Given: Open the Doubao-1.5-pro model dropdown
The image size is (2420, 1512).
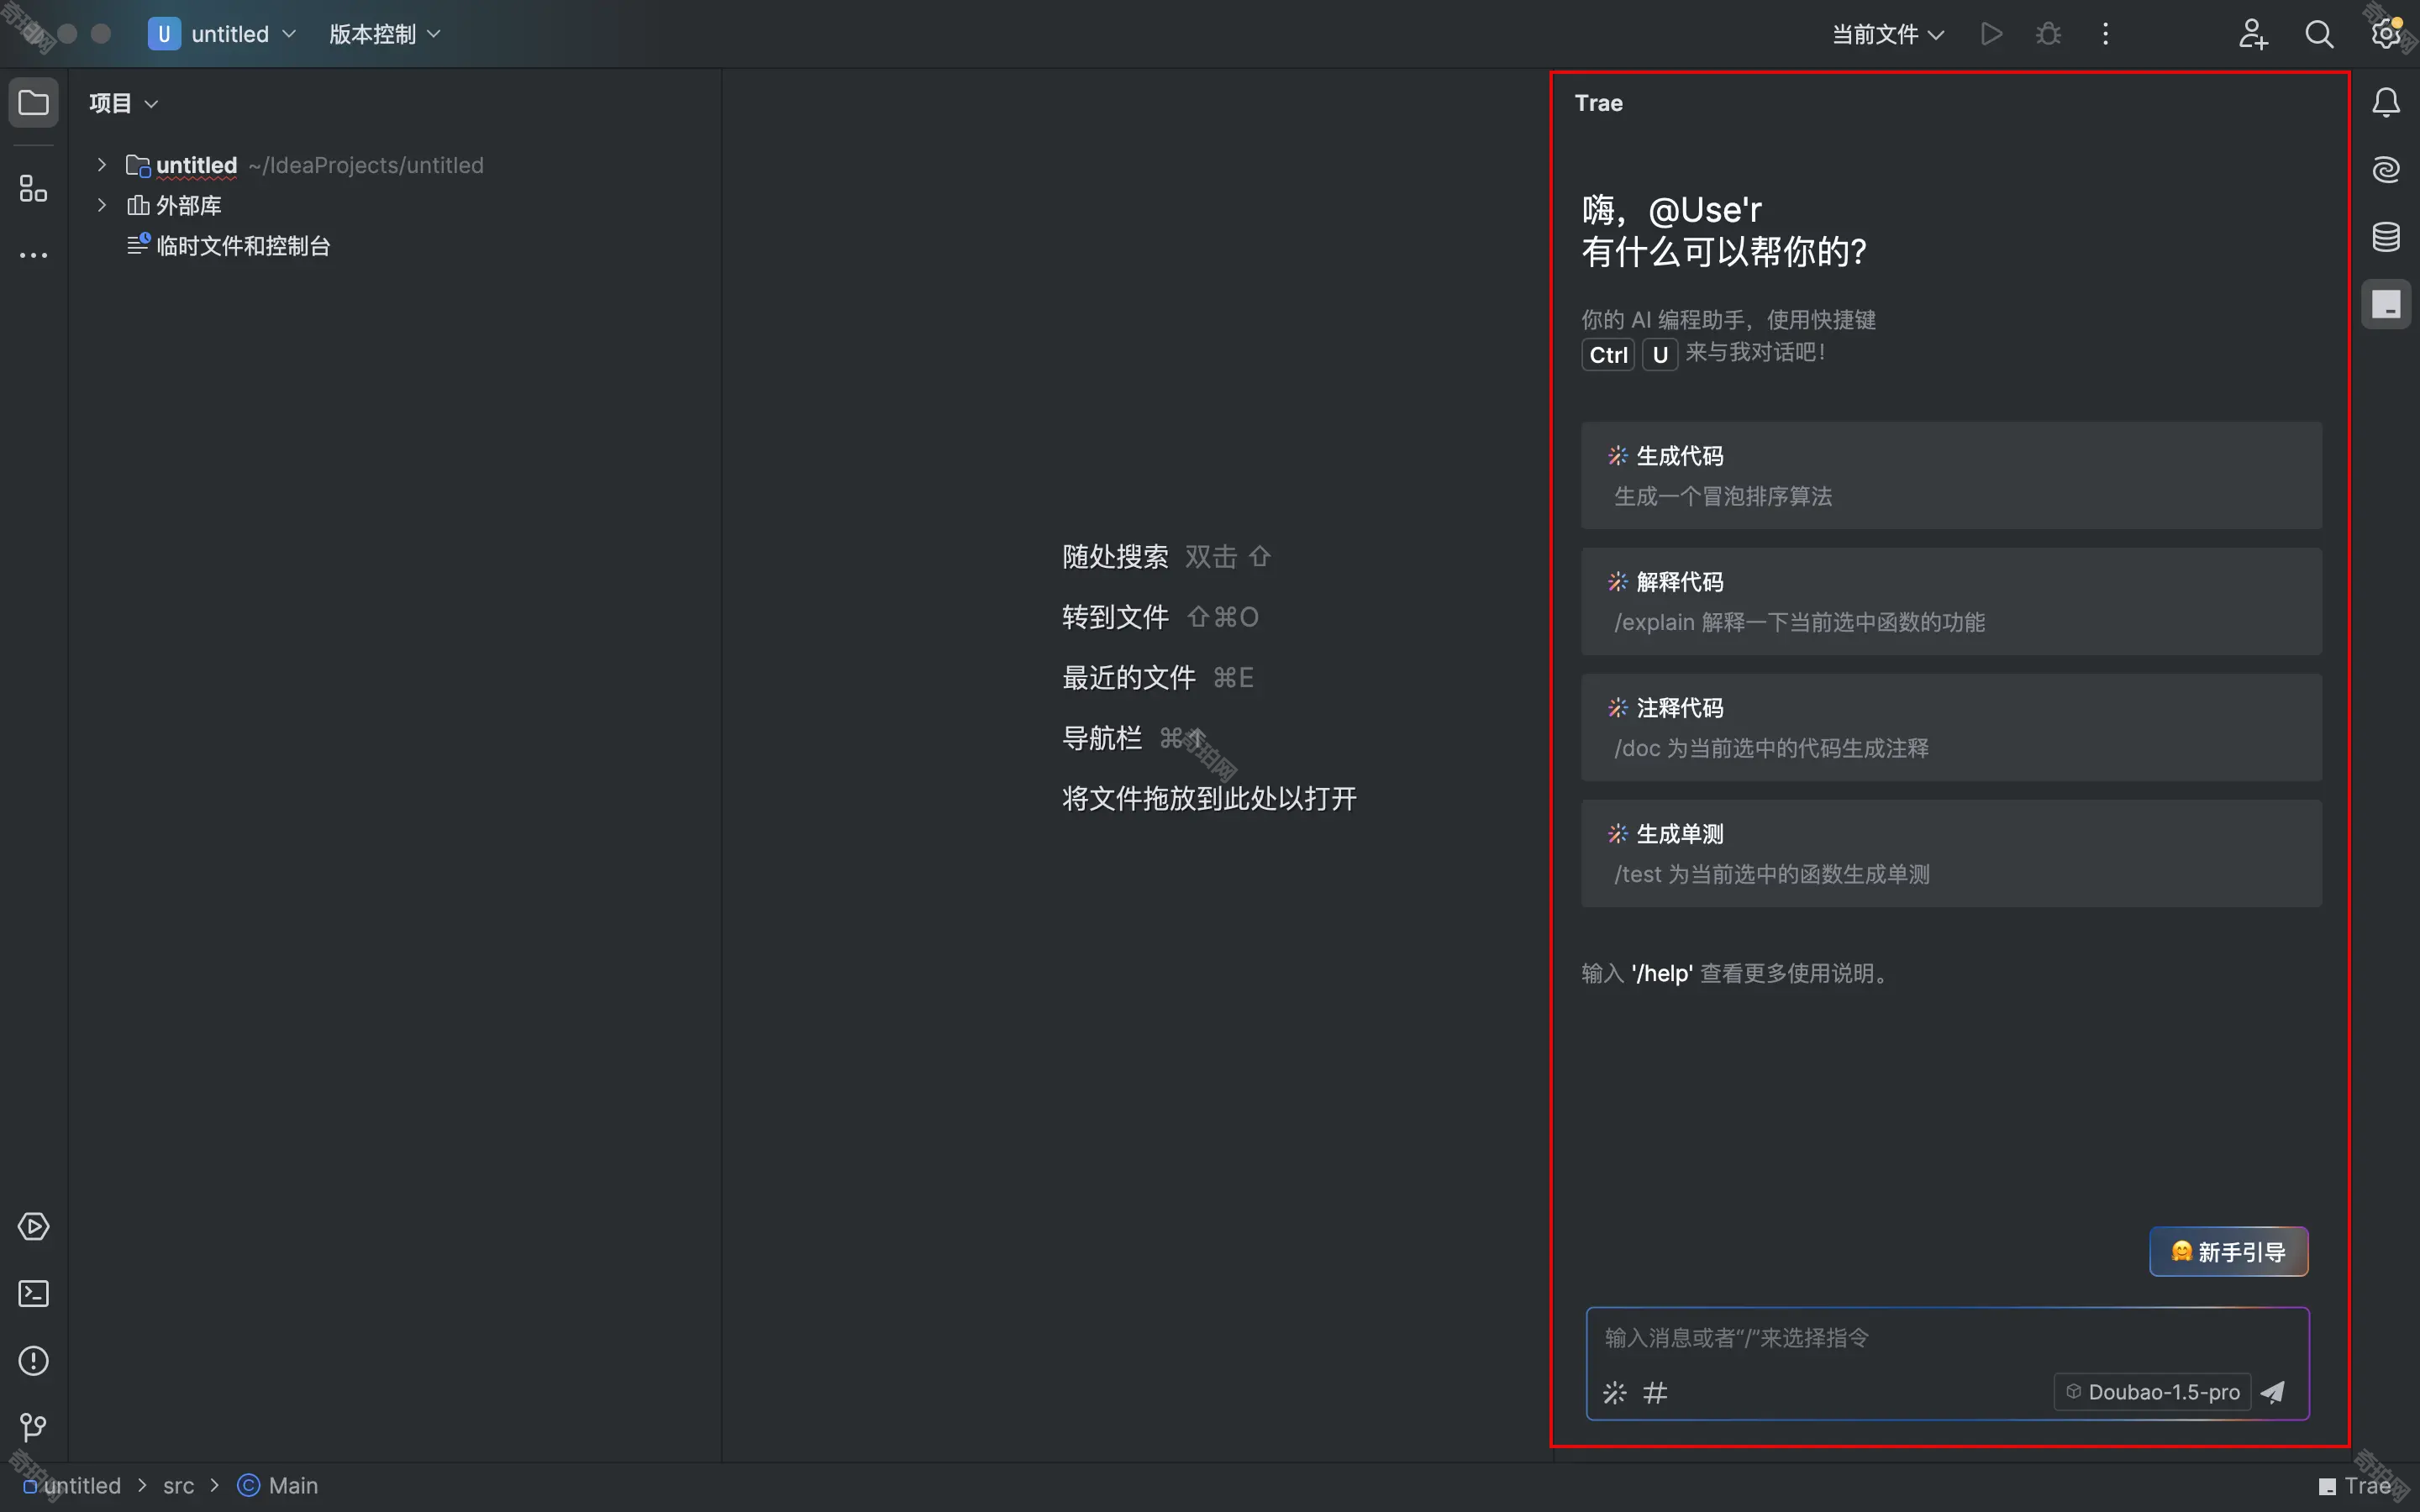Looking at the screenshot, I should [x=2152, y=1392].
